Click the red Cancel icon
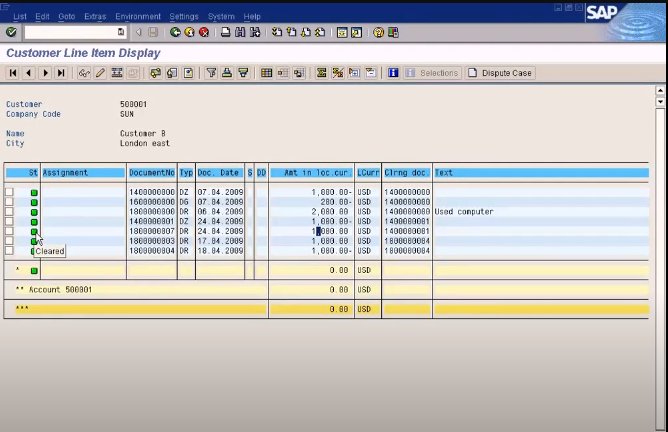Viewport: 668px width, 432px height. 204,32
